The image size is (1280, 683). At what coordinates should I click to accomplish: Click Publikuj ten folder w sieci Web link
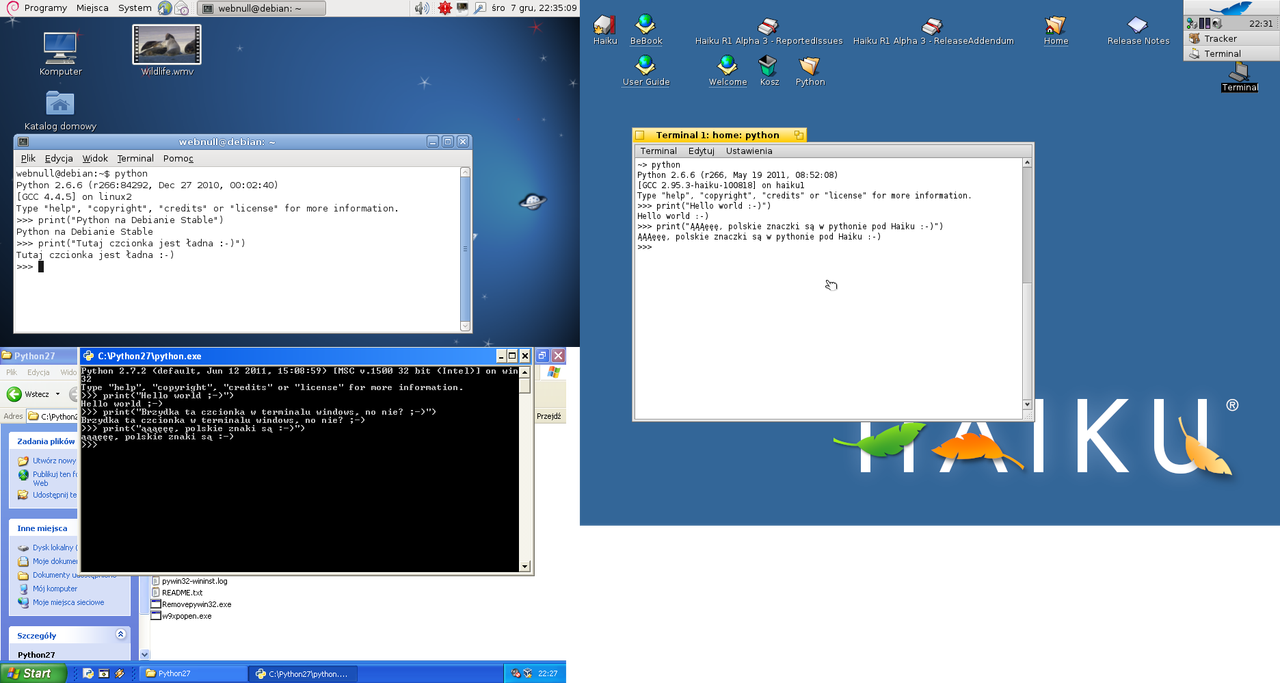click(x=48, y=478)
